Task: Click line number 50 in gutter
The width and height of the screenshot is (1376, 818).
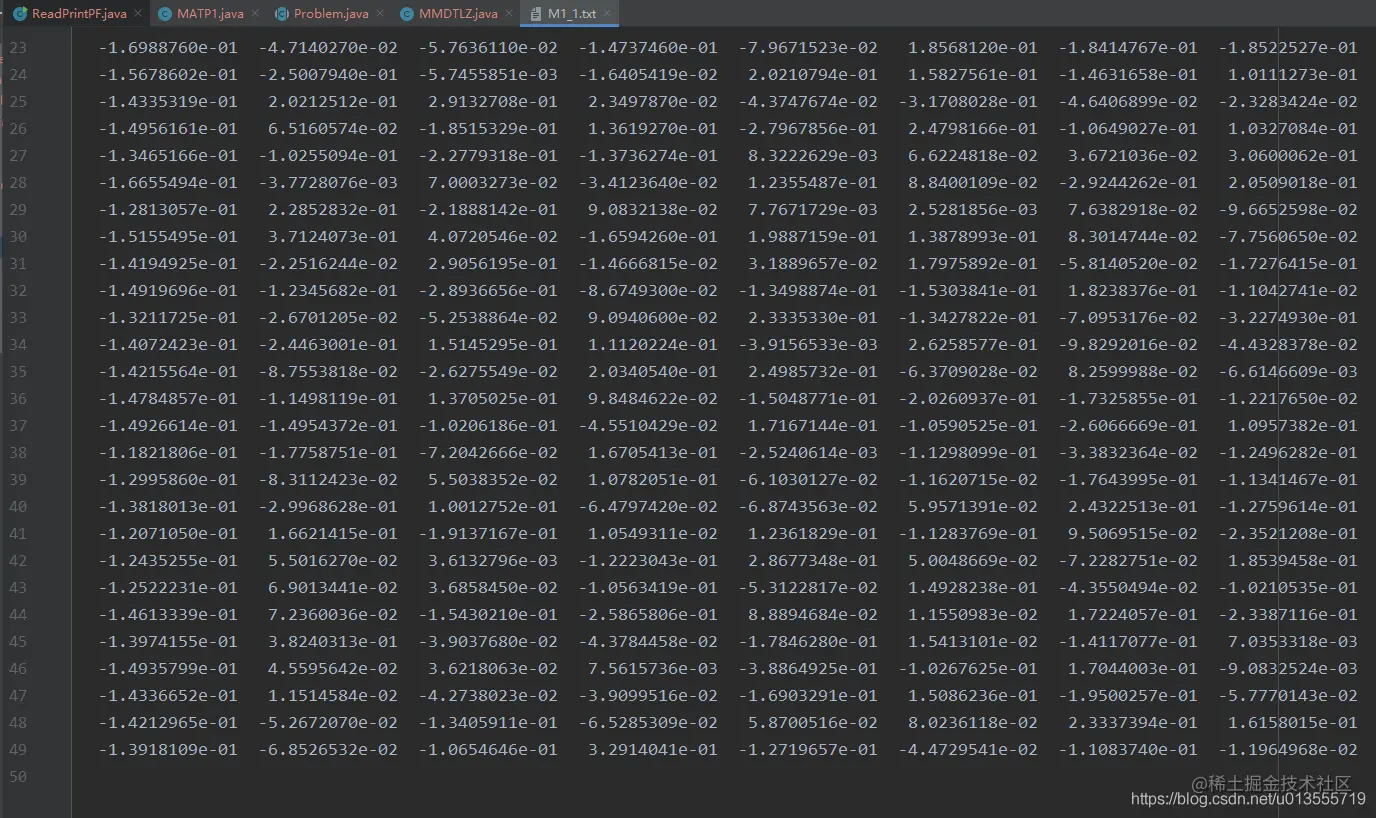Action: pyautogui.click(x=18, y=777)
